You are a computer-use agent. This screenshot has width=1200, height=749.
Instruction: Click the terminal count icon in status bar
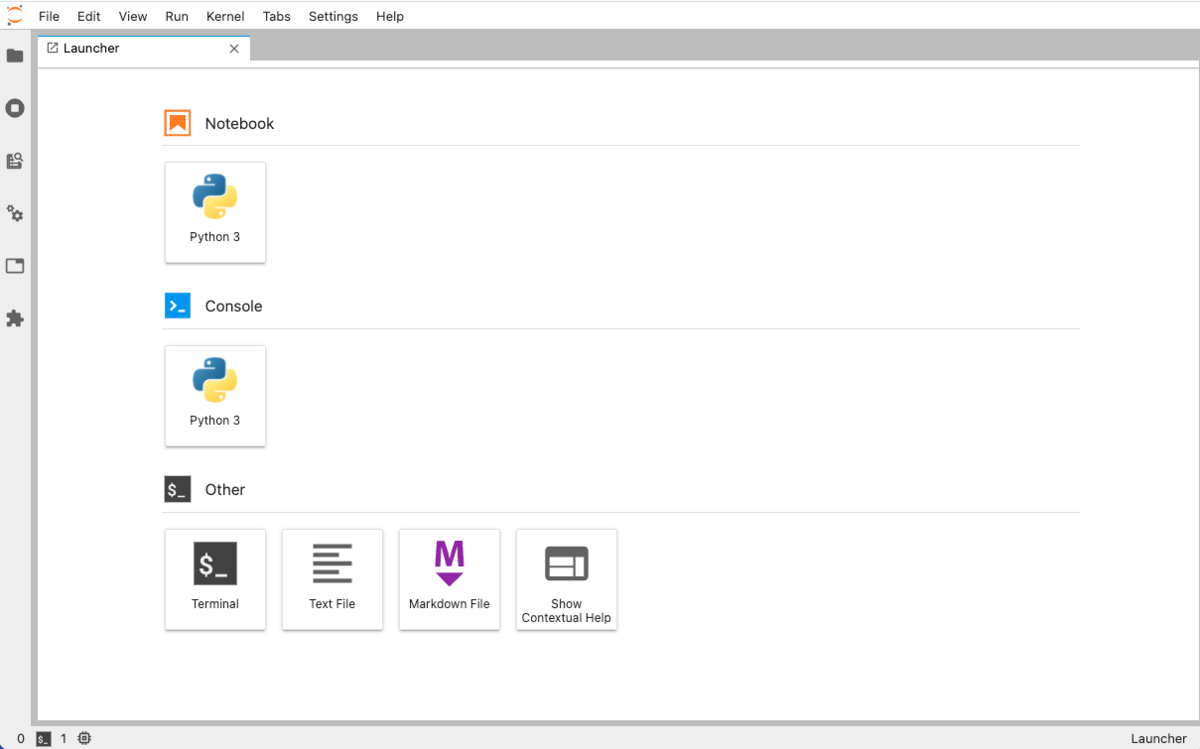[43, 739]
